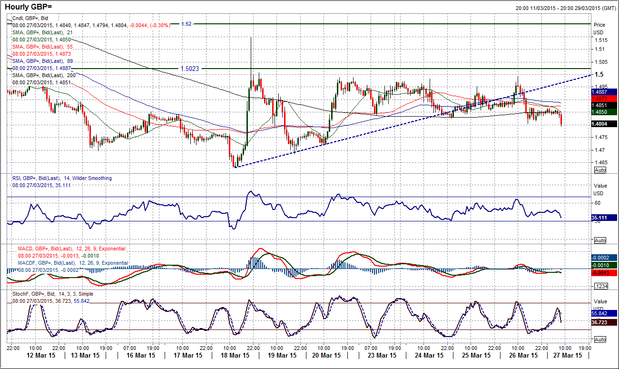Screen dimensions: 619x369
Task: Click the Auto button in the Stochastic panel
Action: pos(600,339)
